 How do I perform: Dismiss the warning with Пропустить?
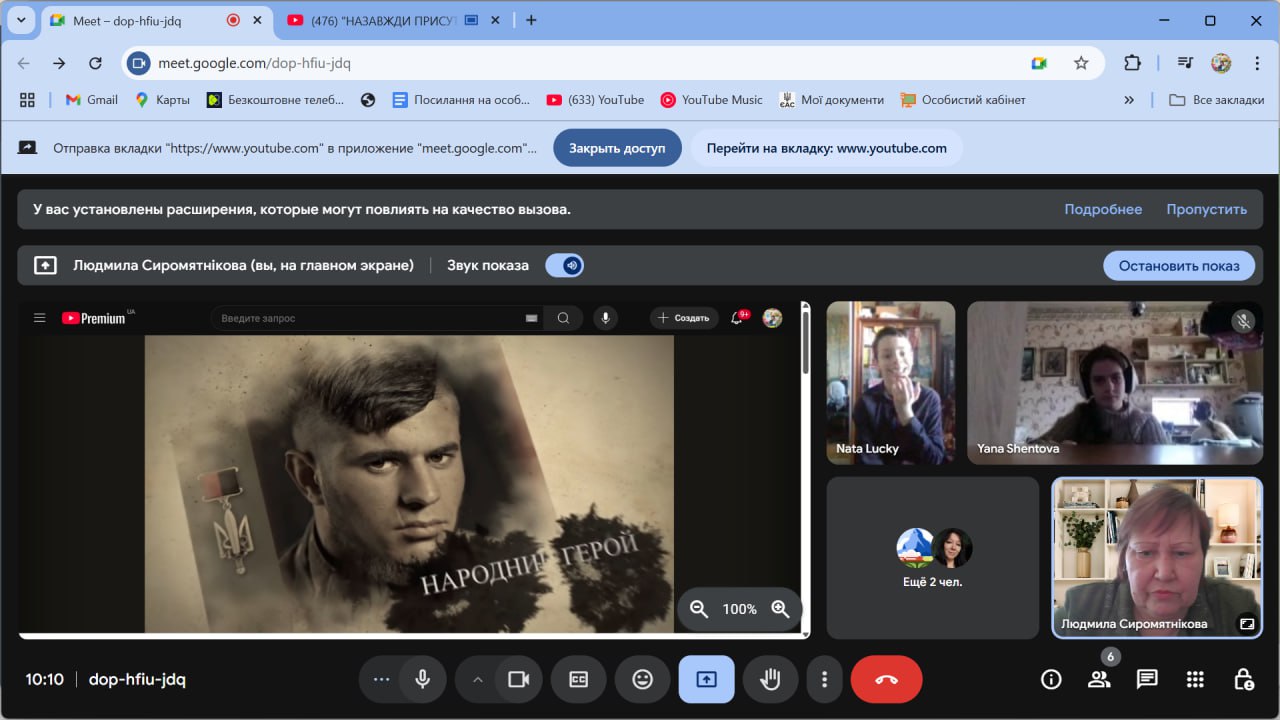click(1206, 209)
